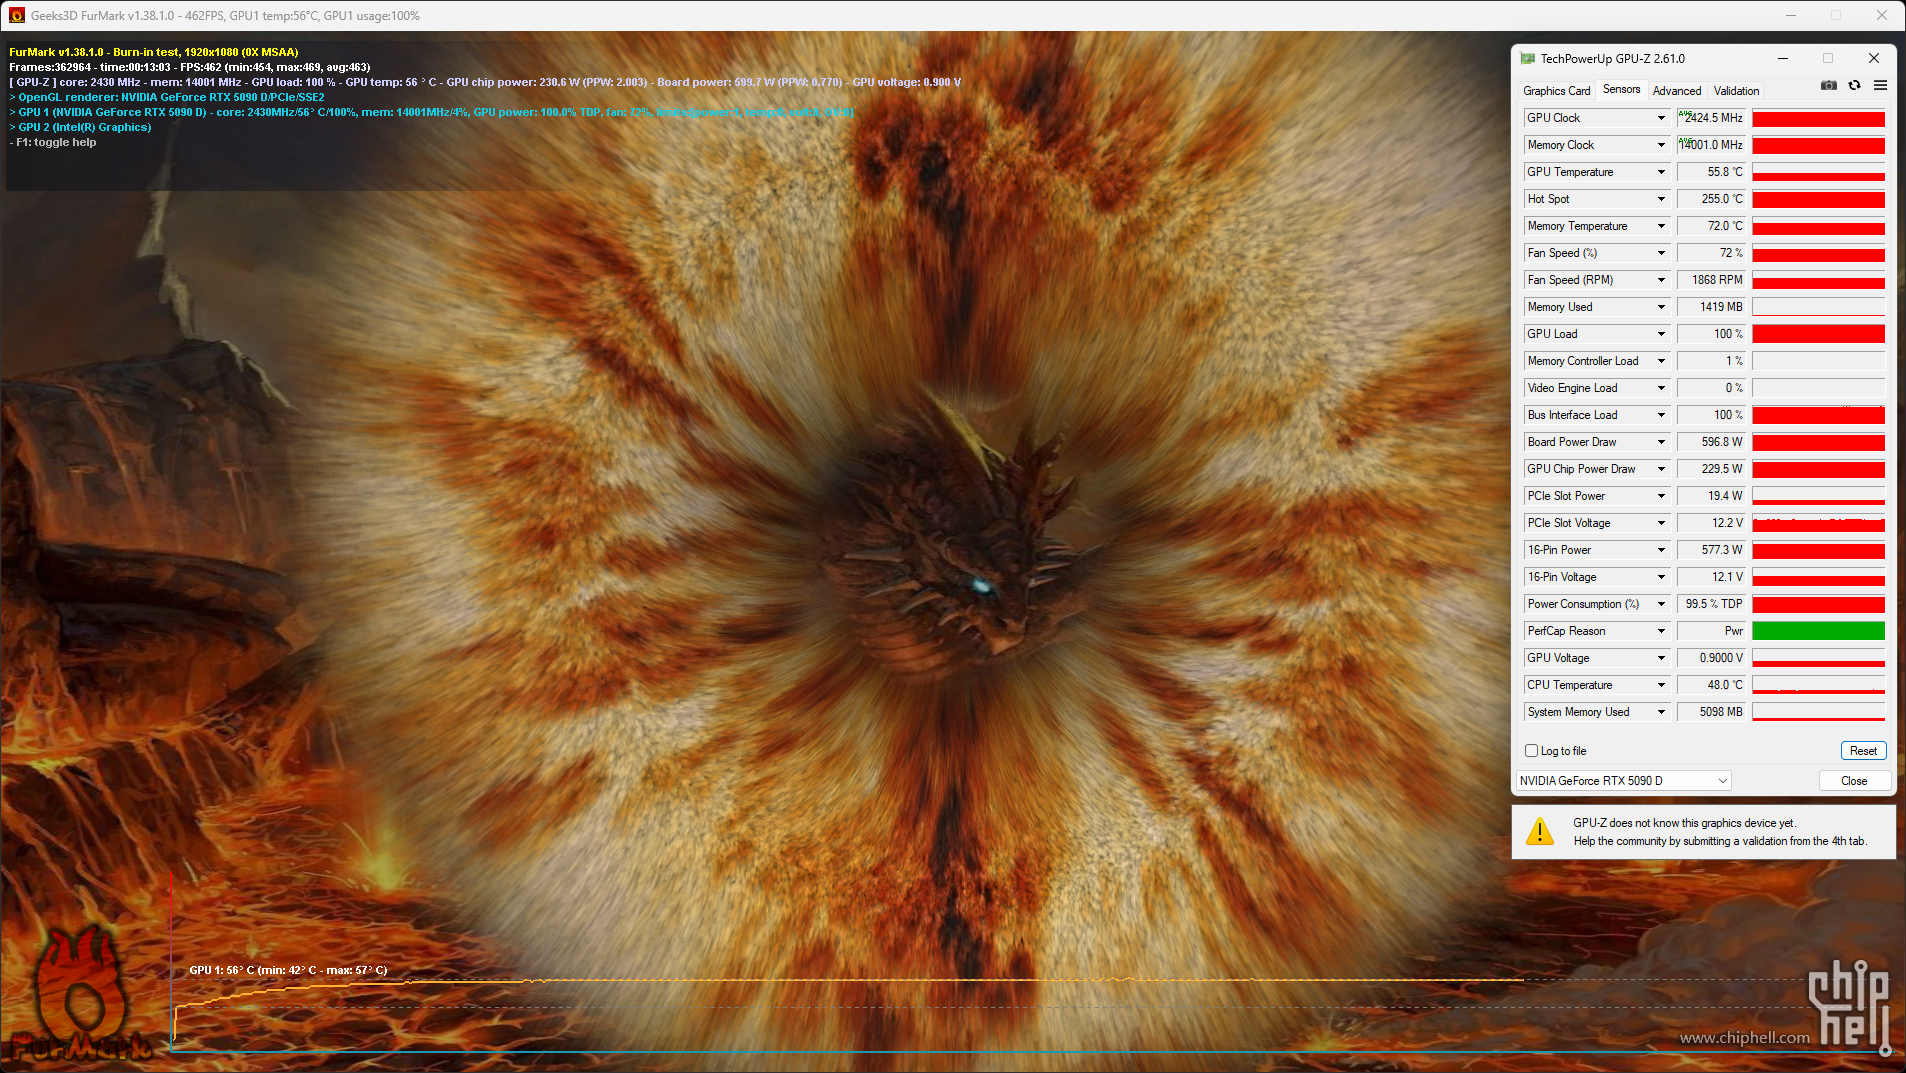Screen dimensions: 1906x1073
Task: Open the Memory Clock sensor dropdown
Action: click(x=1661, y=145)
